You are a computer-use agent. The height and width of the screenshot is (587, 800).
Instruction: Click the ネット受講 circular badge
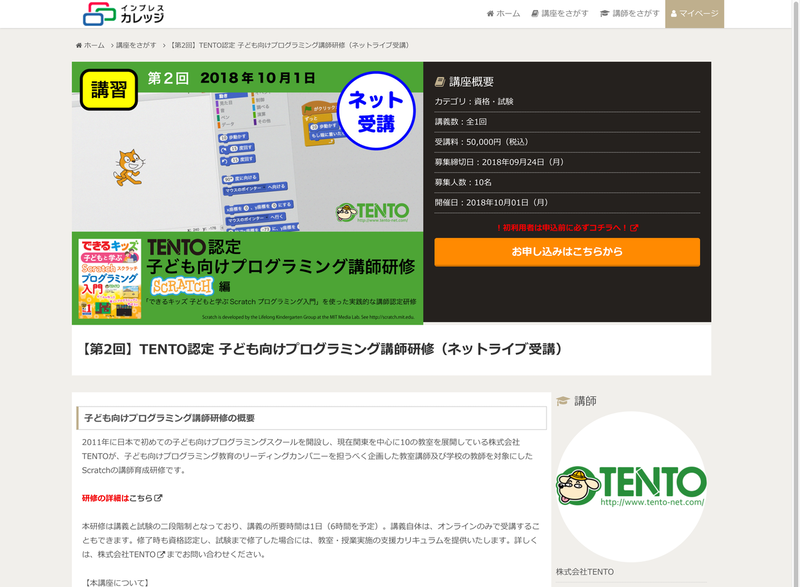pyautogui.click(x=376, y=111)
